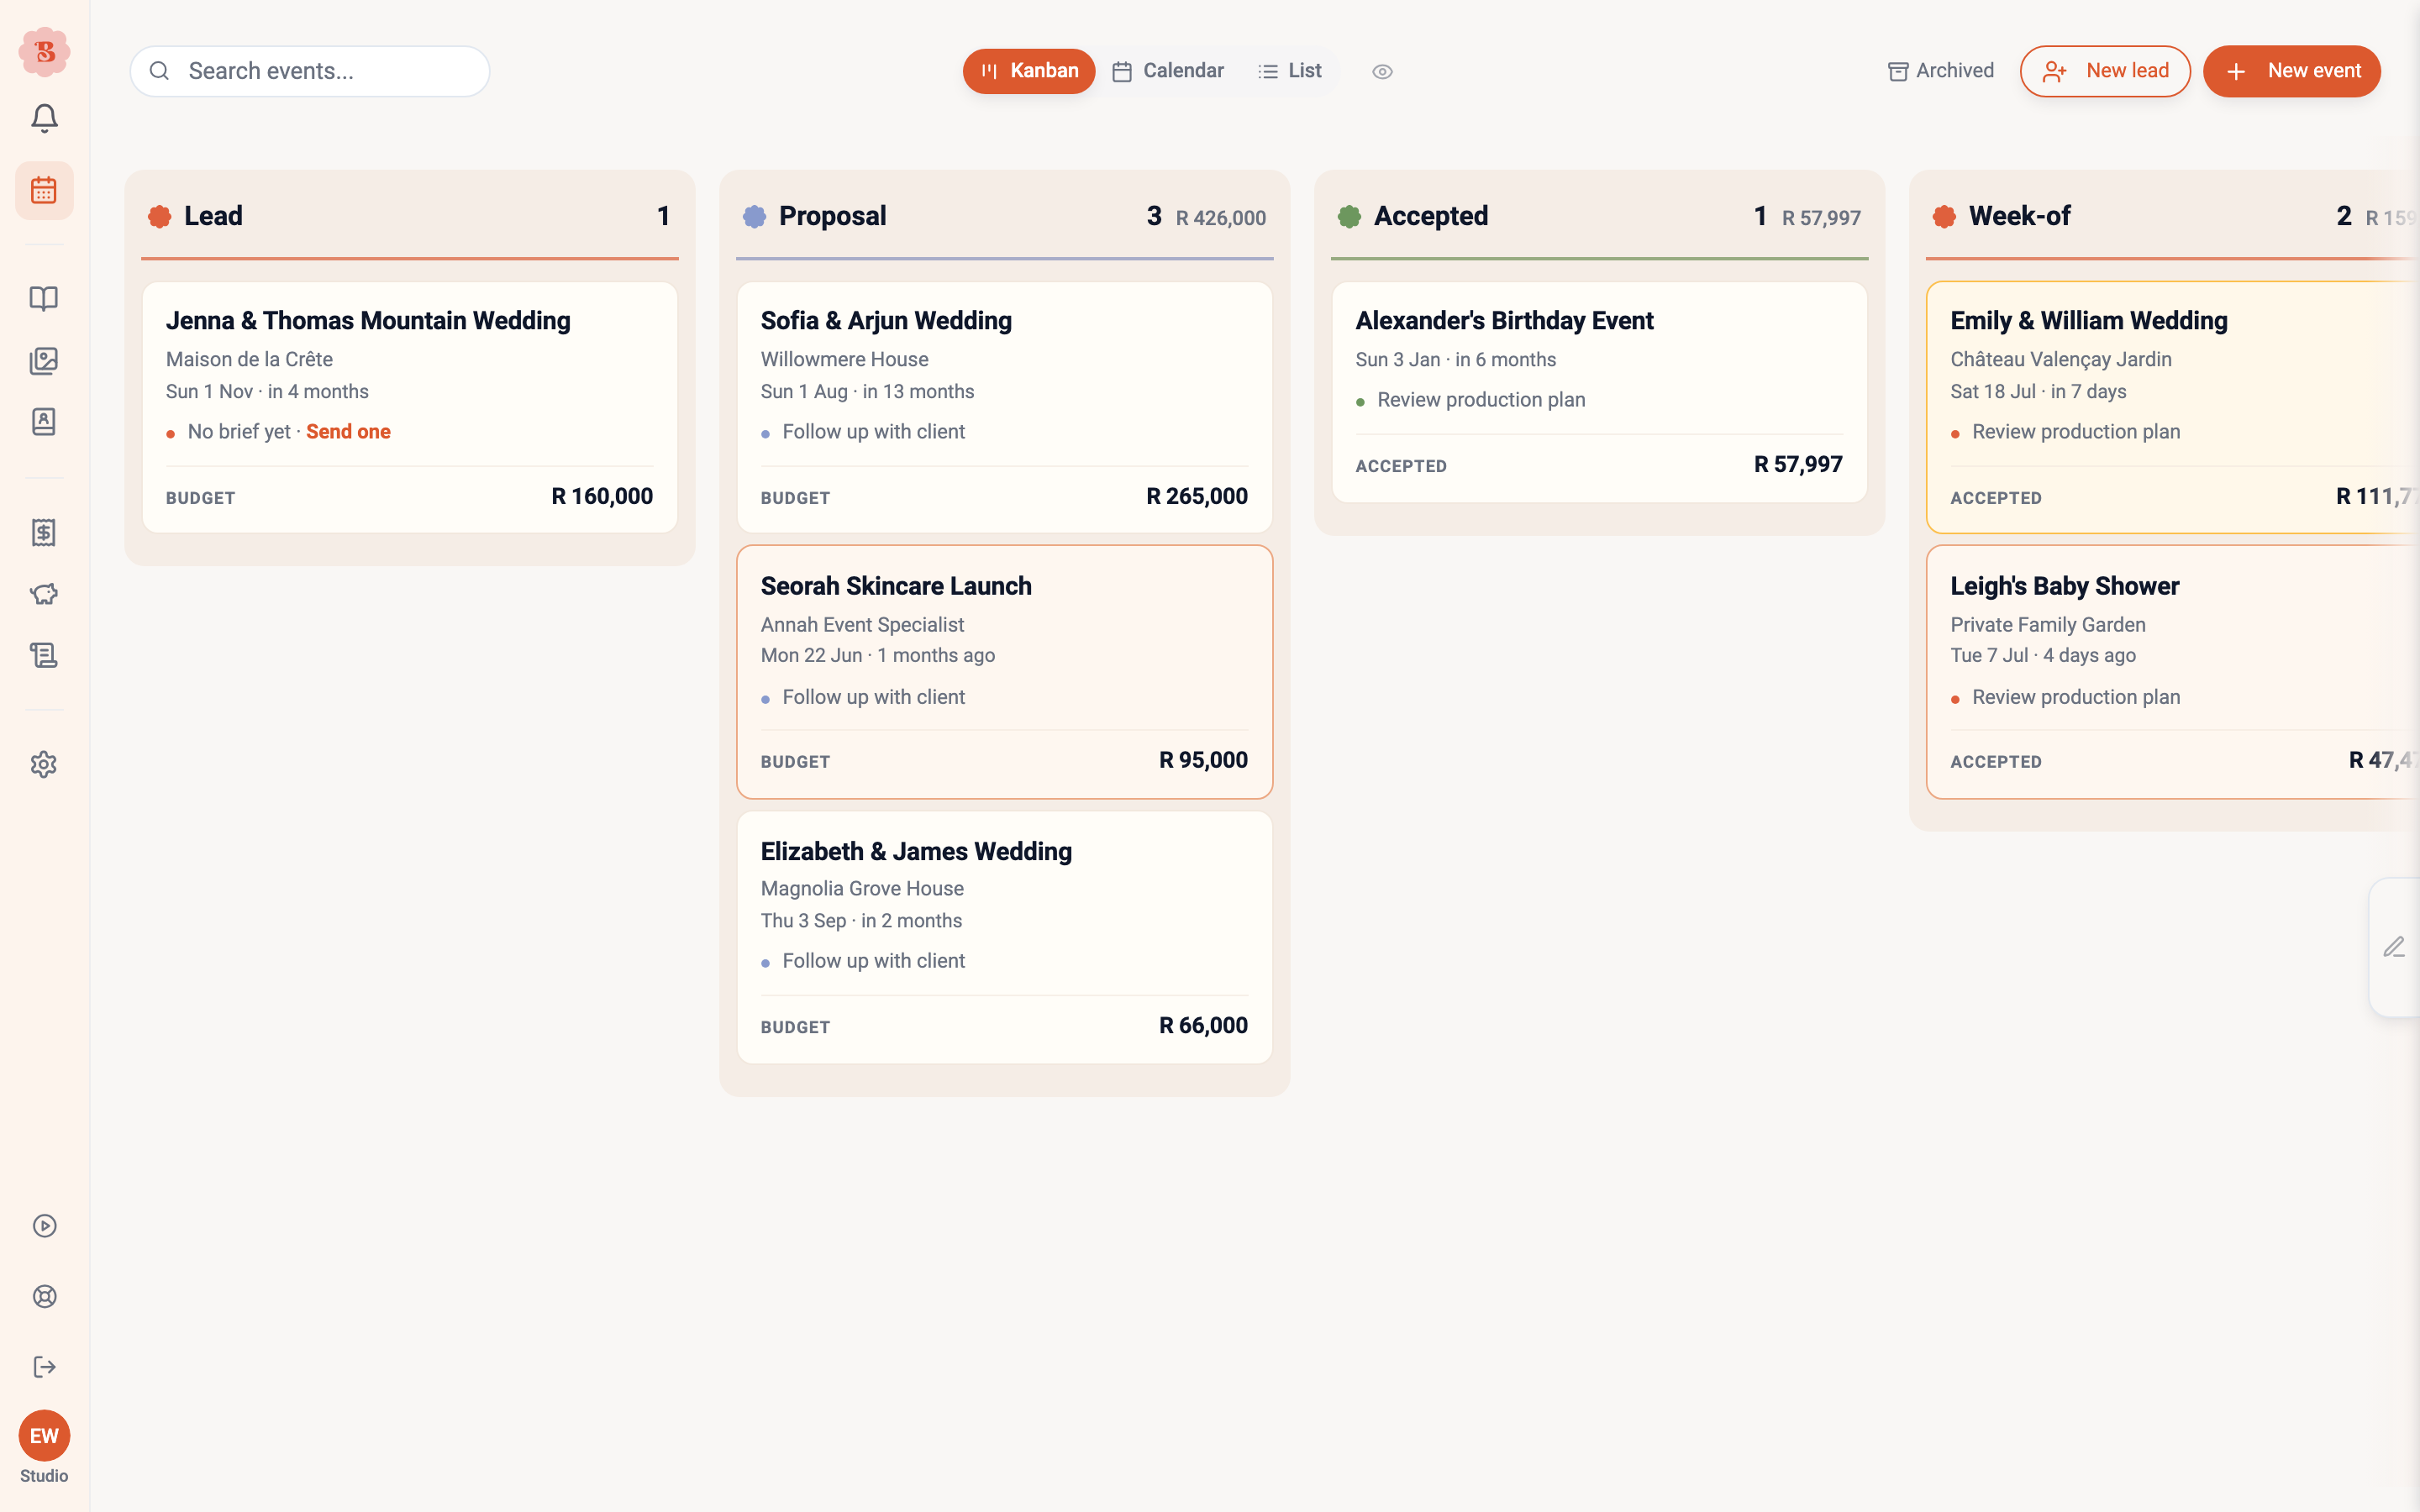Open the invoice dollar receipt icon
This screenshot has width=2420, height=1512.
pyautogui.click(x=44, y=532)
